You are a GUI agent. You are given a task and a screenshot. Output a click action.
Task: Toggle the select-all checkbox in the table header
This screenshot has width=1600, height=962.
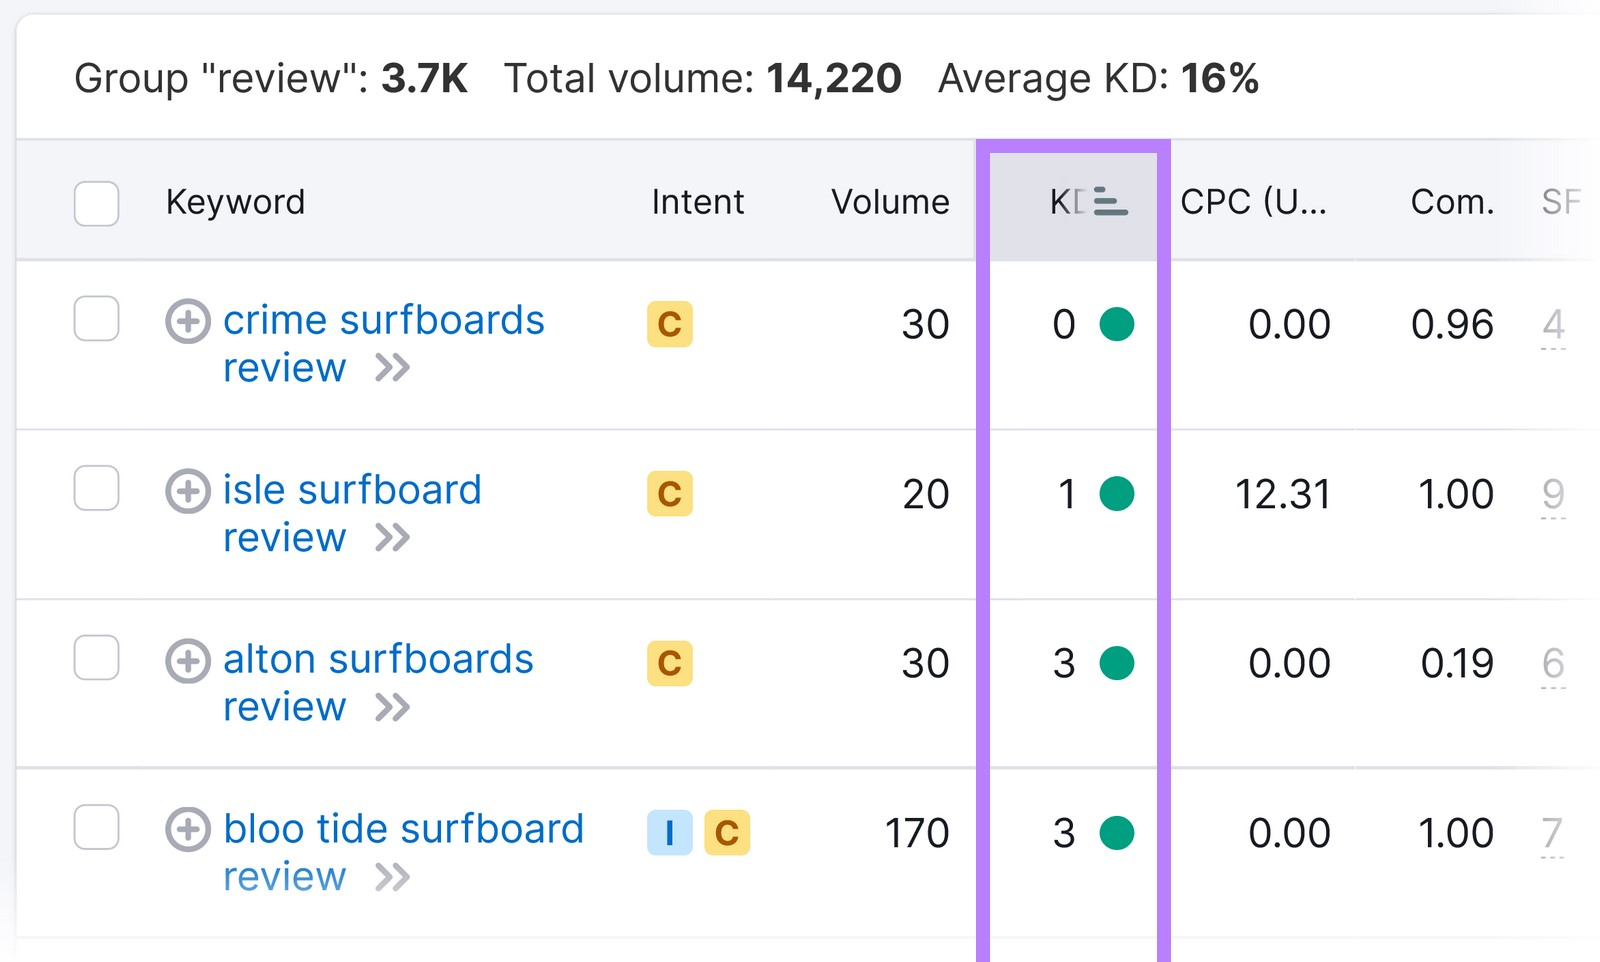[x=96, y=203]
